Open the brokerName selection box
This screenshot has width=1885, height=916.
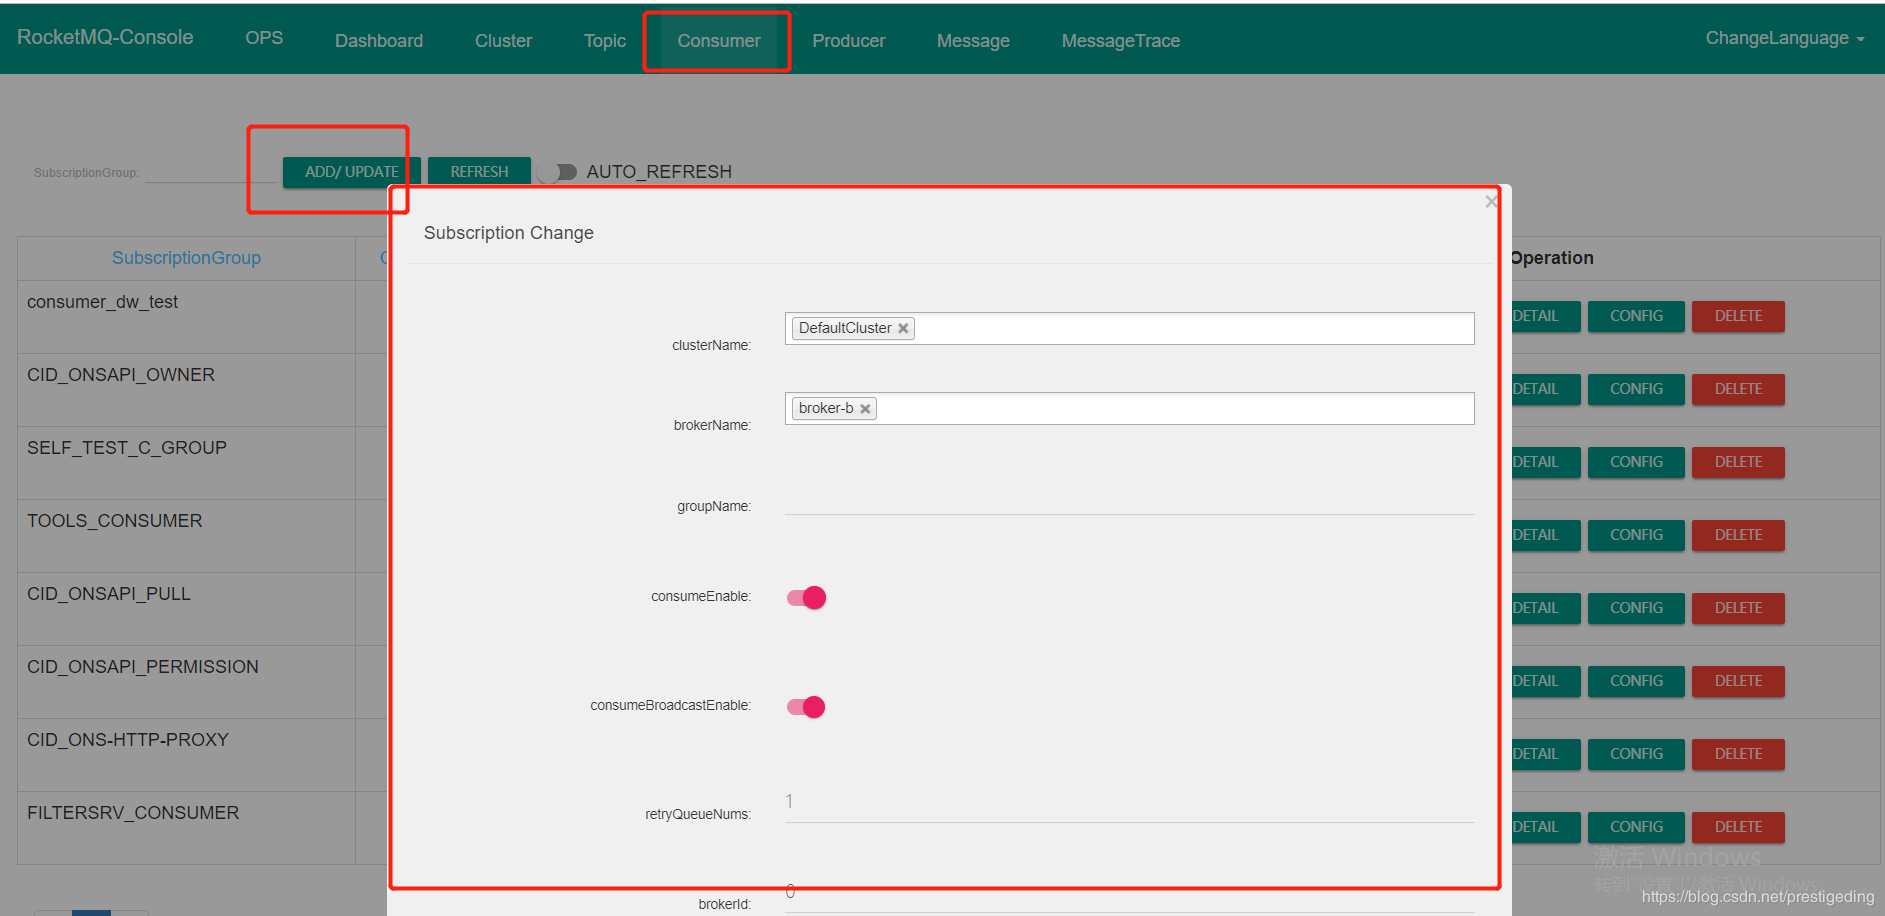[x=1170, y=409]
